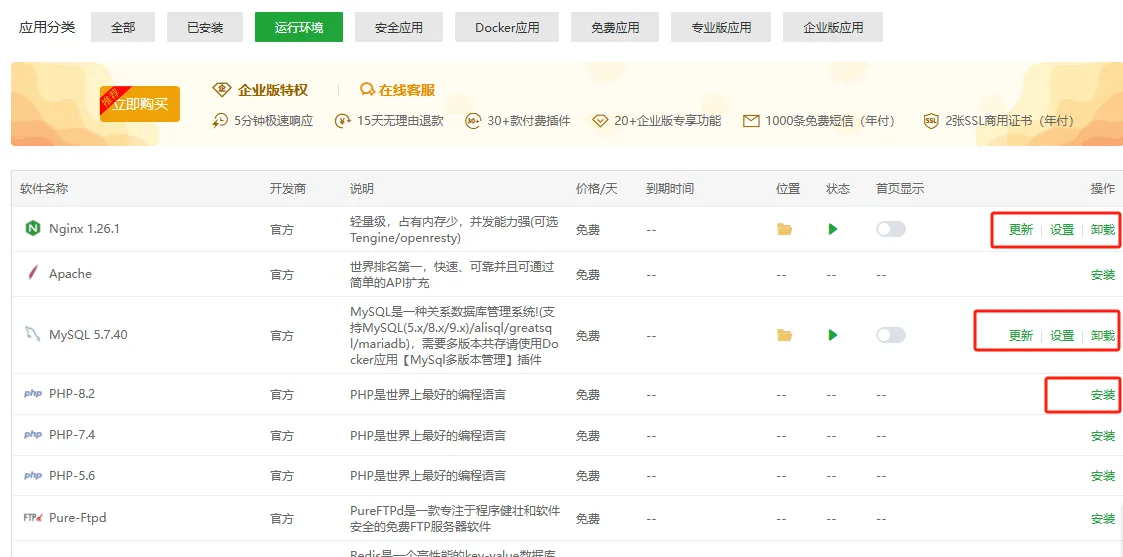Click the 首页显示 column header
This screenshot has height=557, width=1123.
[900, 189]
